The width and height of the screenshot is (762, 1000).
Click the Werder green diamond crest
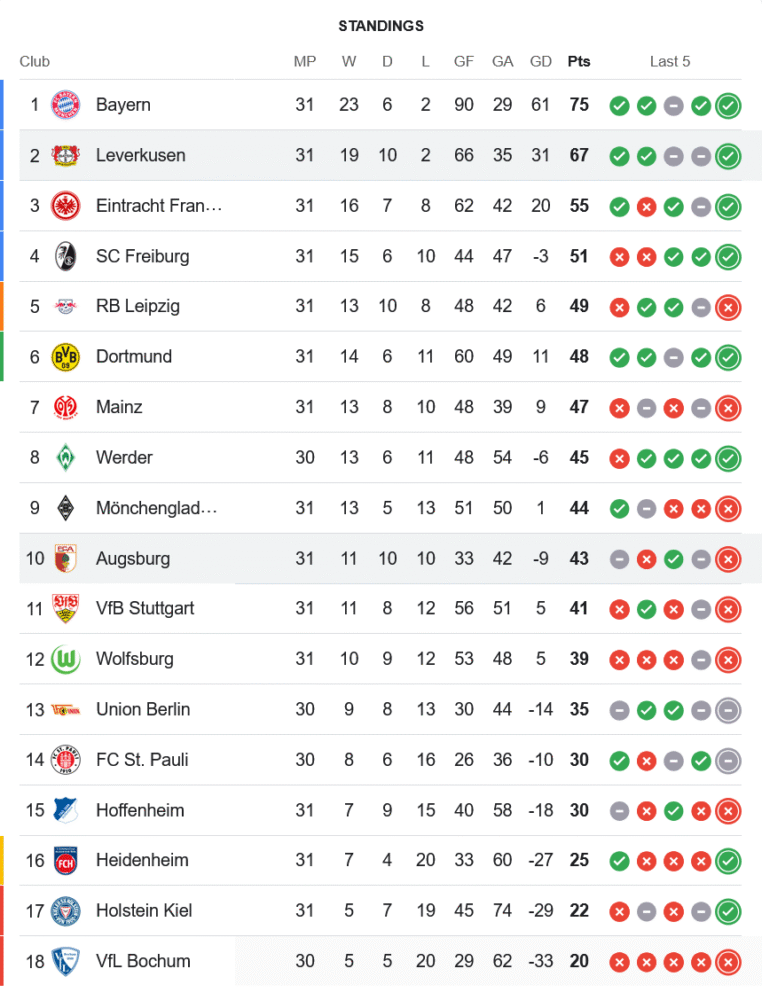tap(66, 457)
